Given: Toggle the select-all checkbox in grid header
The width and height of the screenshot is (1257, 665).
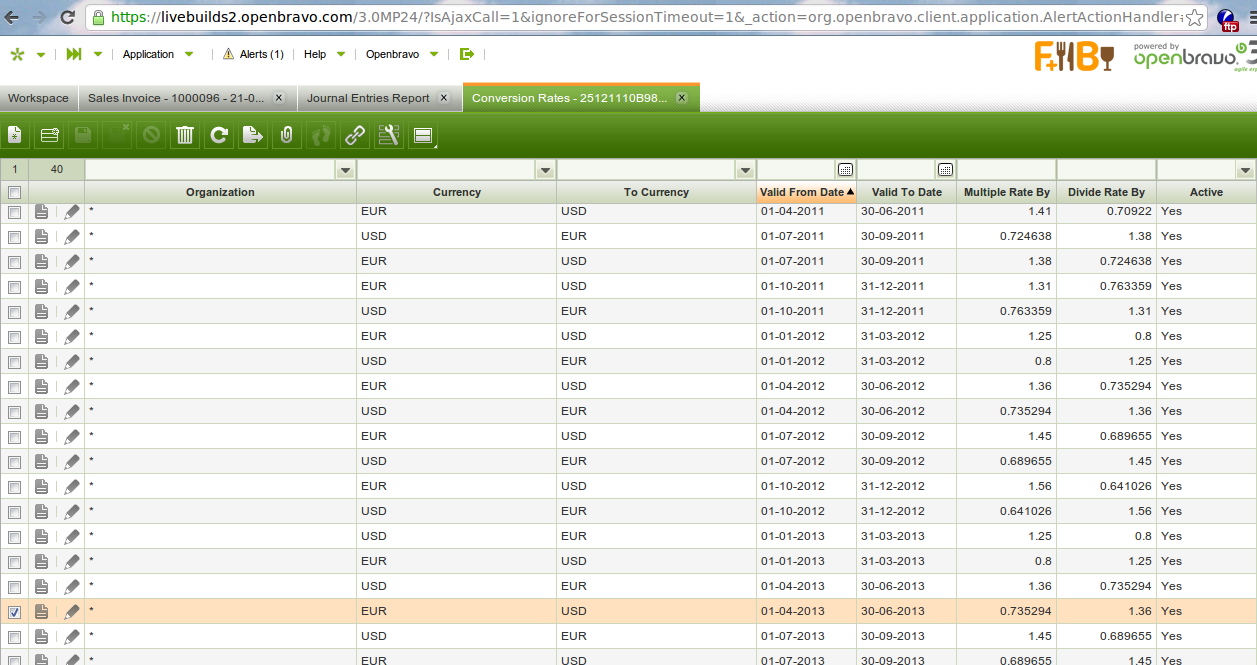Looking at the screenshot, I should [x=14, y=192].
